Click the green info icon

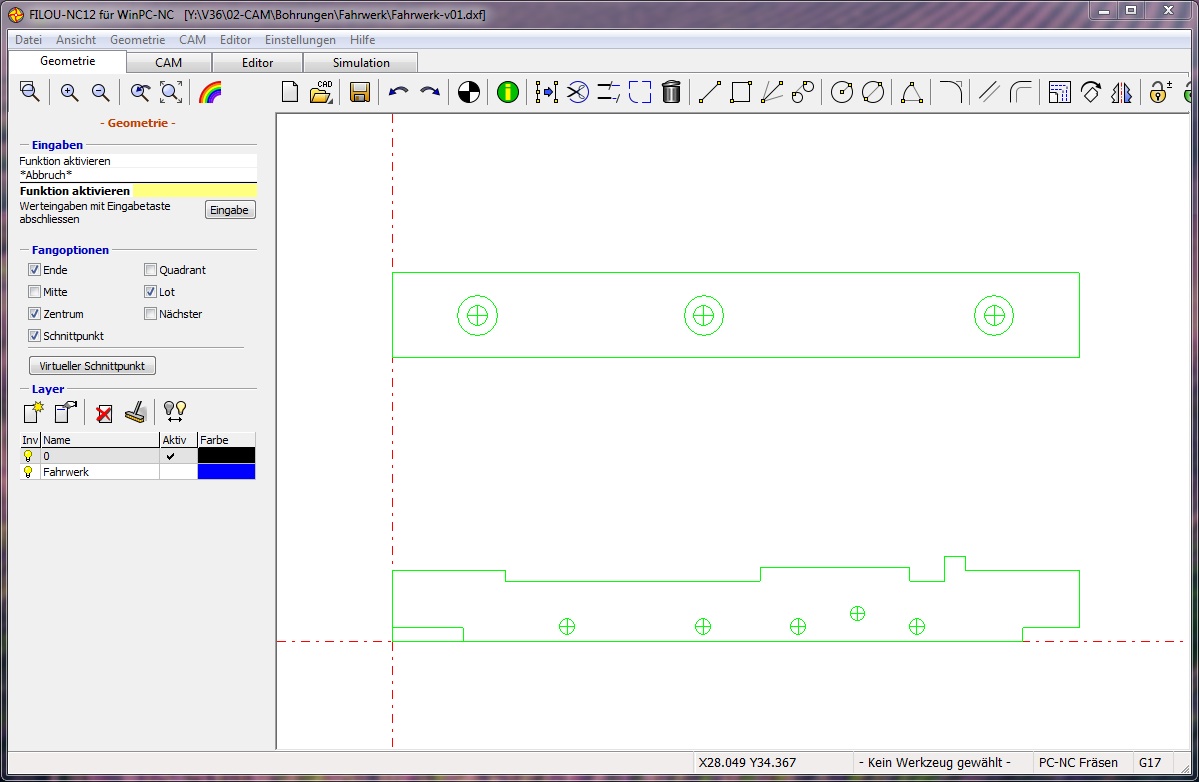pos(508,92)
